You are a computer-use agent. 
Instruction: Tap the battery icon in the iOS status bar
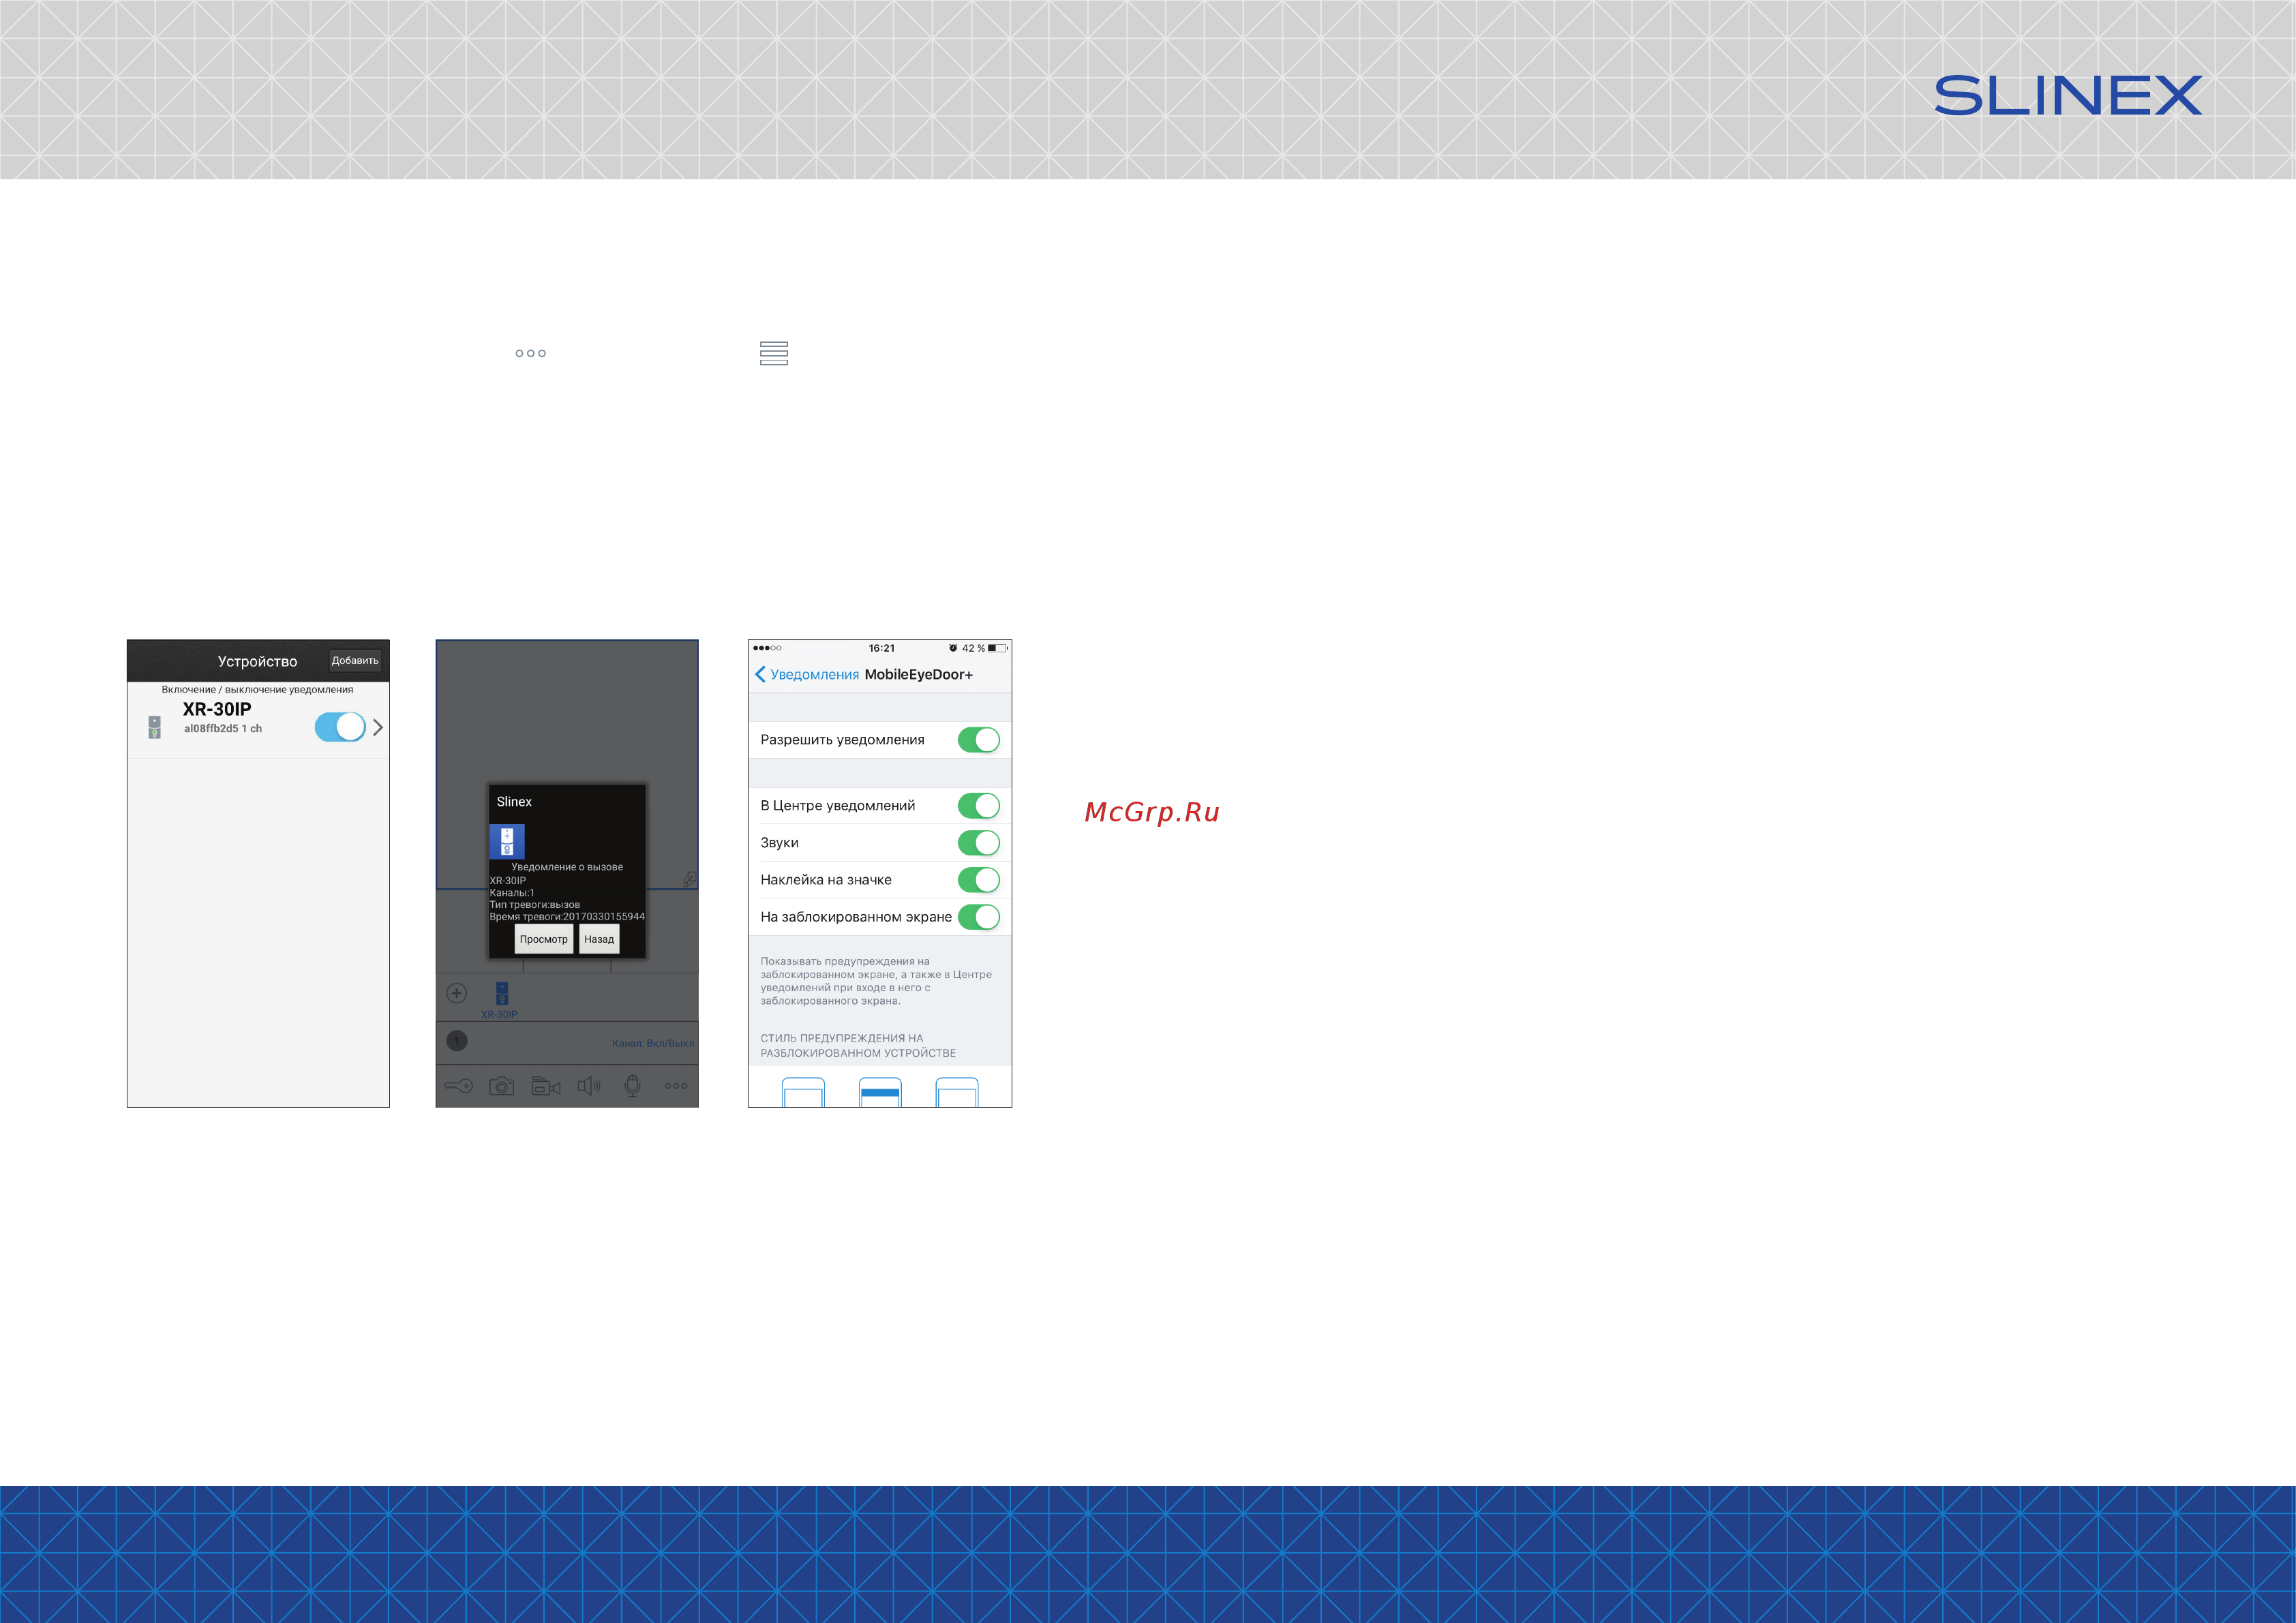tap(997, 648)
